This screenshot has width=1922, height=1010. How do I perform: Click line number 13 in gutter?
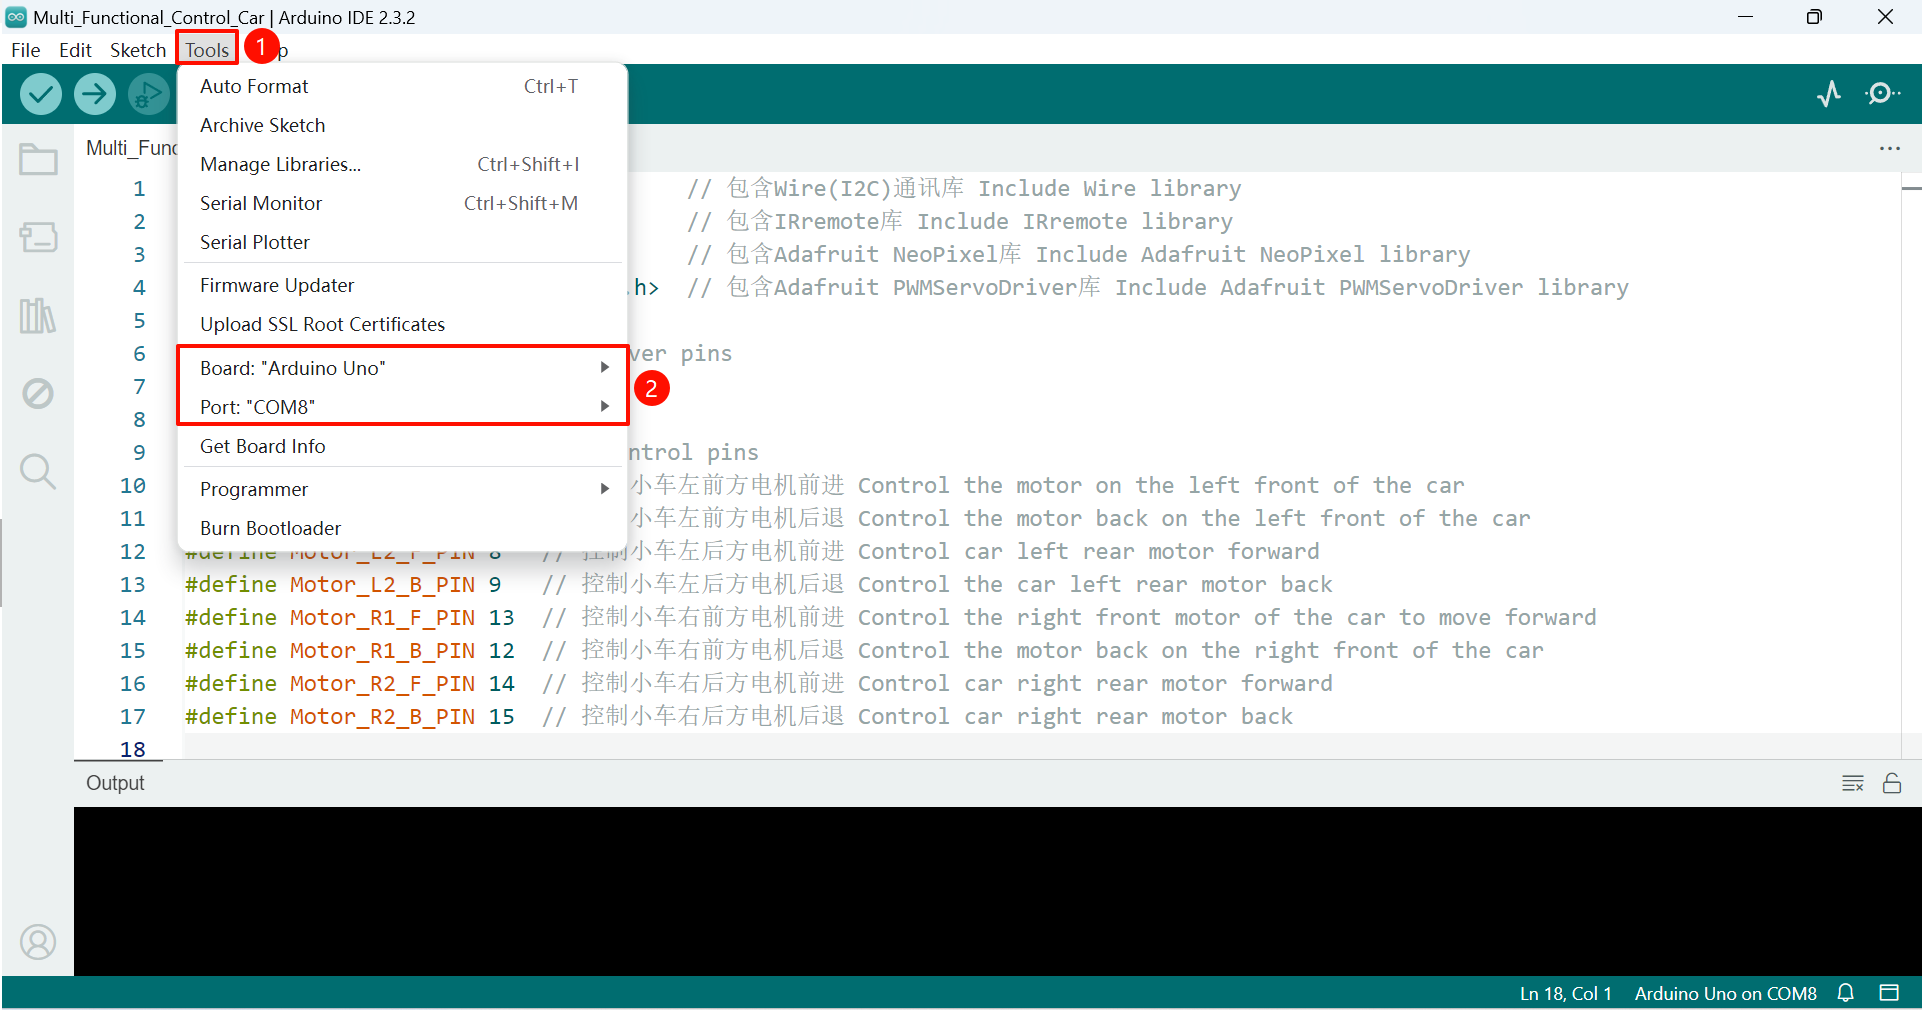tap(133, 585)
